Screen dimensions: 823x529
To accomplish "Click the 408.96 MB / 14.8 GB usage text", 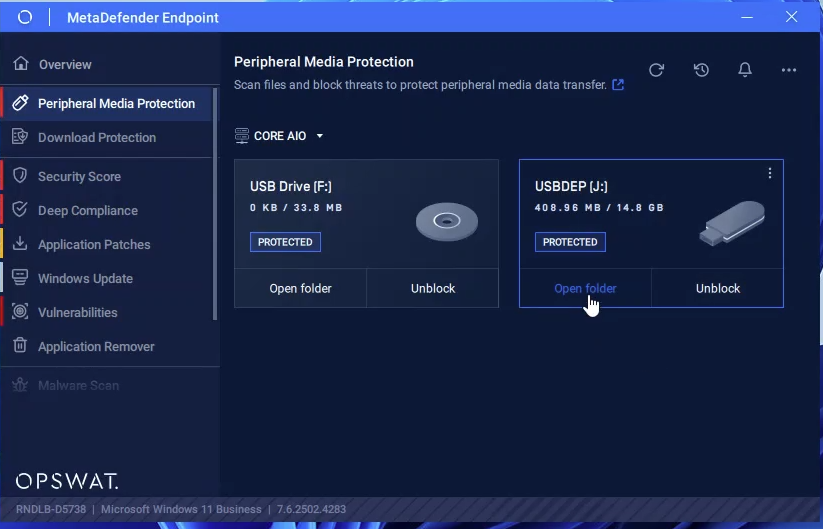I will pos(599,208).
